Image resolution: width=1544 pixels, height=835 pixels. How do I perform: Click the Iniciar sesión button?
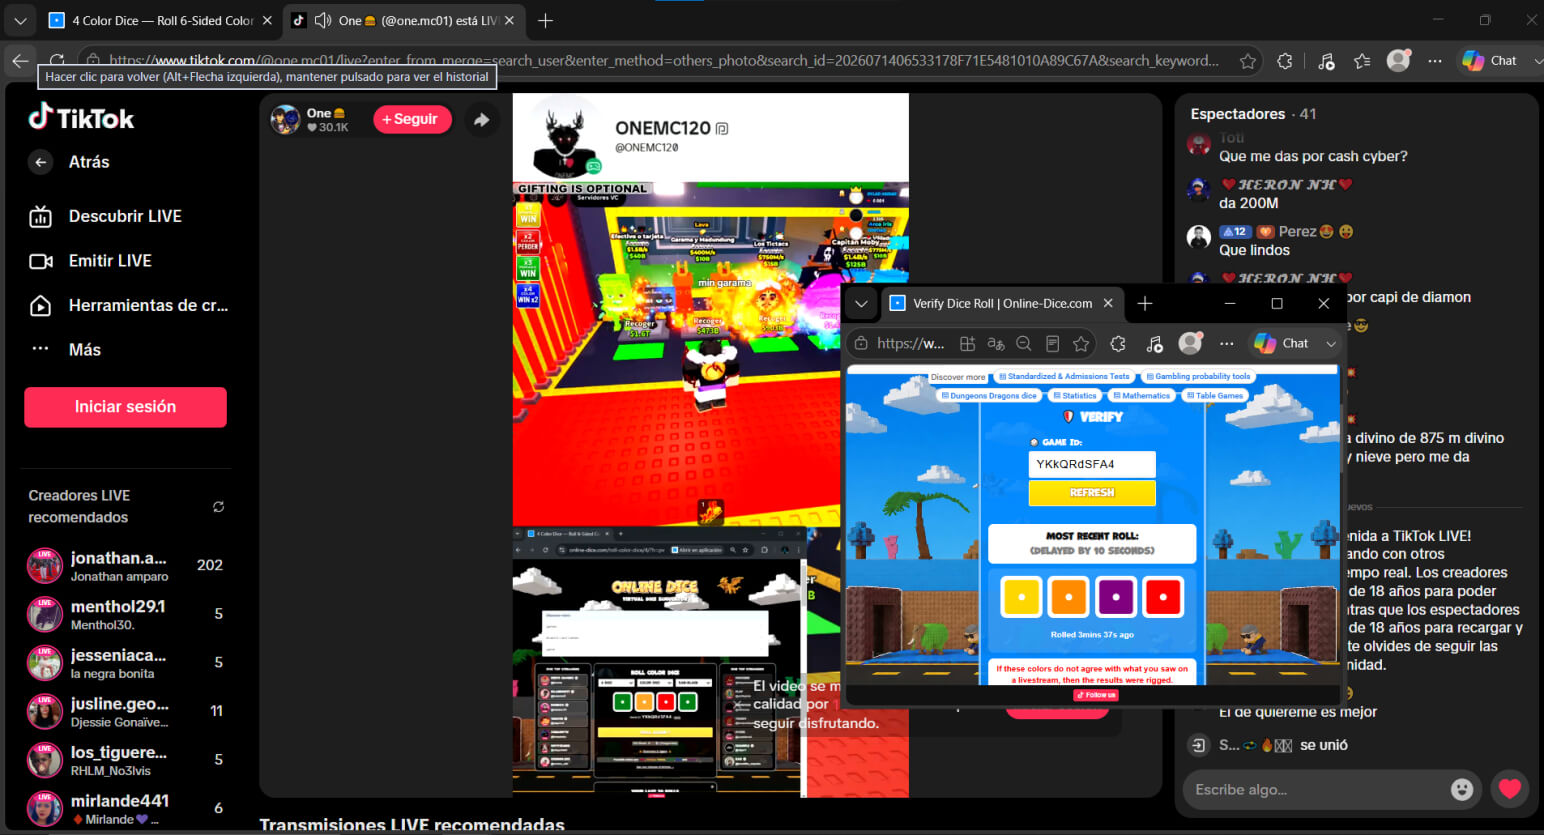click(125, 407)
